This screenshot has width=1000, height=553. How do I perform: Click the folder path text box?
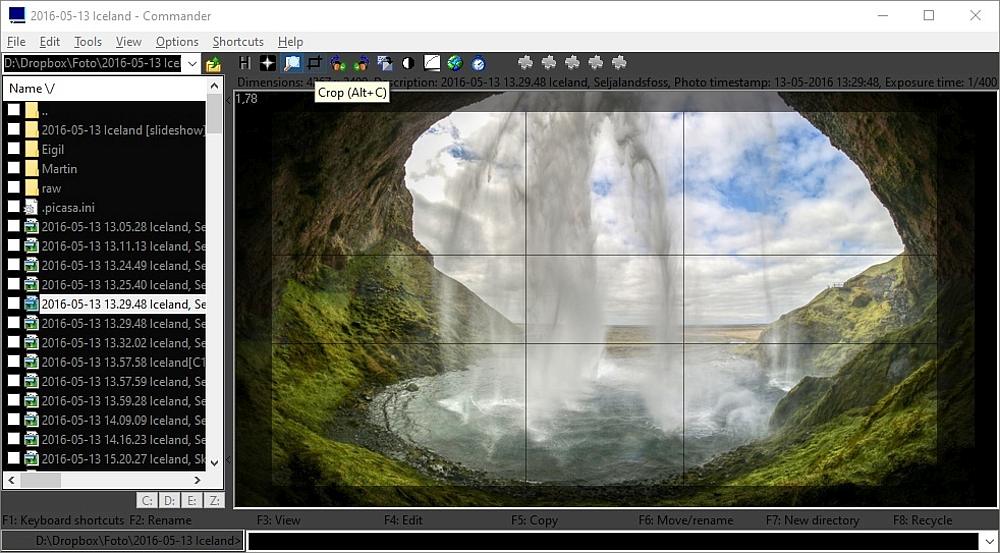point(92,64)
